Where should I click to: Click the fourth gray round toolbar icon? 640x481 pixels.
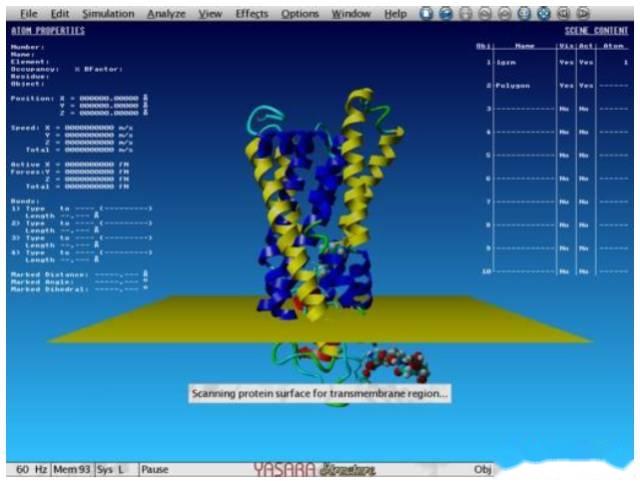[484, 13]
